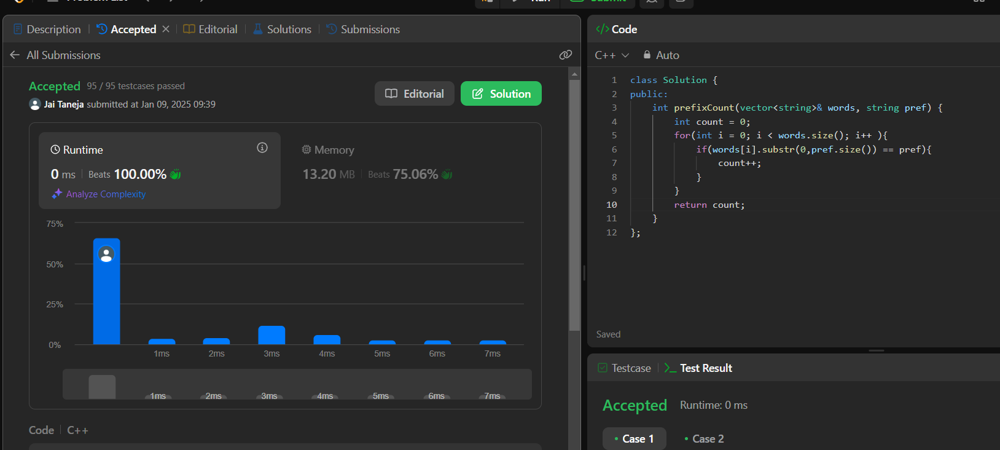1000x450 pixels.
Task: View the Submissions tab
Action: (x=363, y=29)
